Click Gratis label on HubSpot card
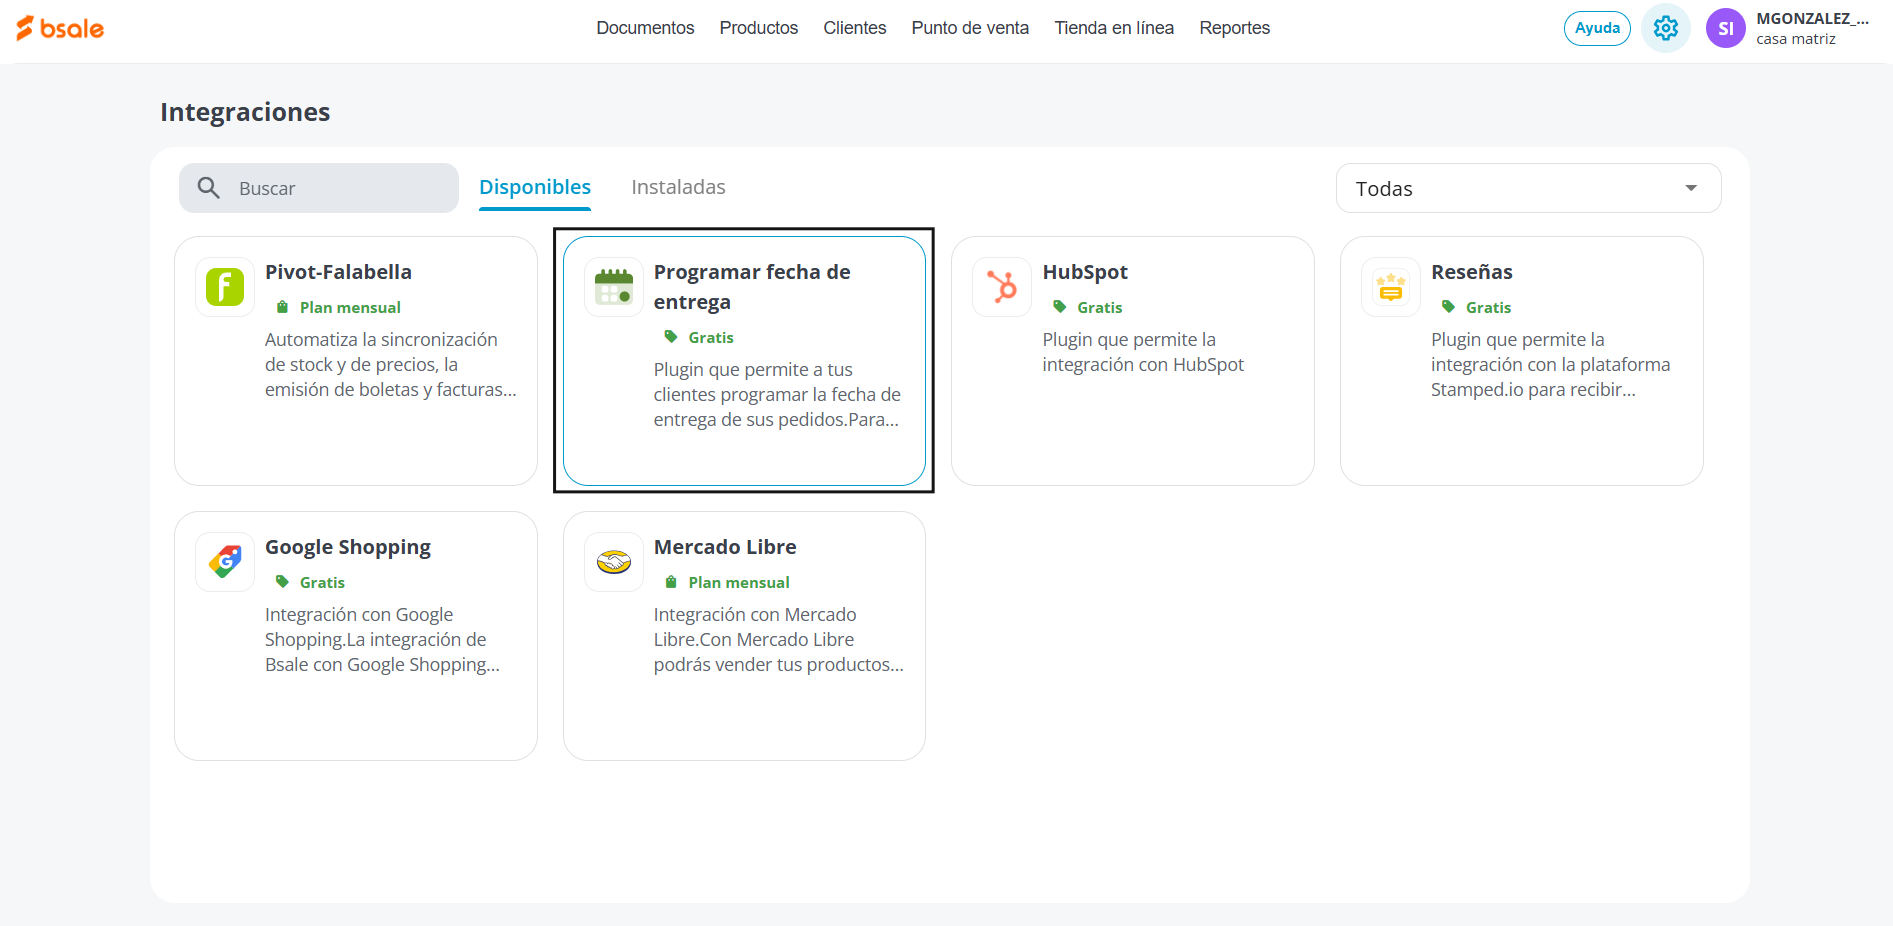The image size is (1893, 926). [x=1100, y=307]
